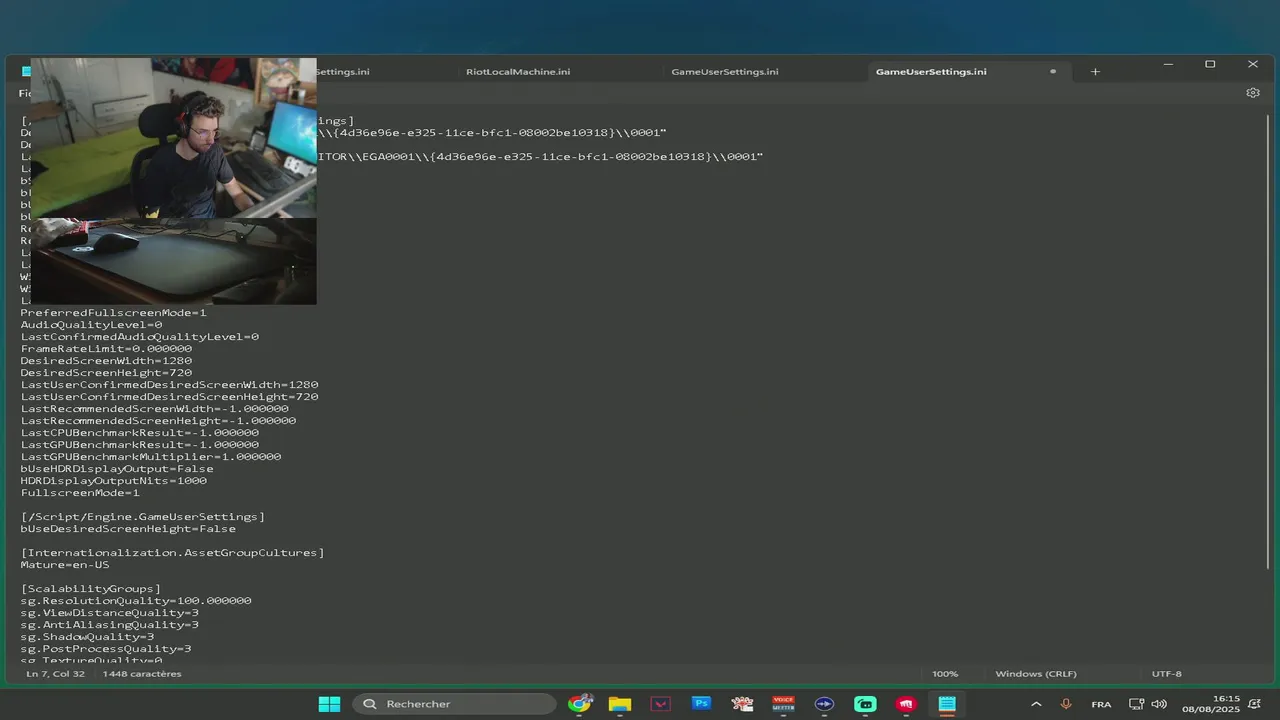Viewport: 1280px width, 720px height.
Task: Select active GameUserSettings.ini tab
Action: pyautogui.click(x=931, y=72)
